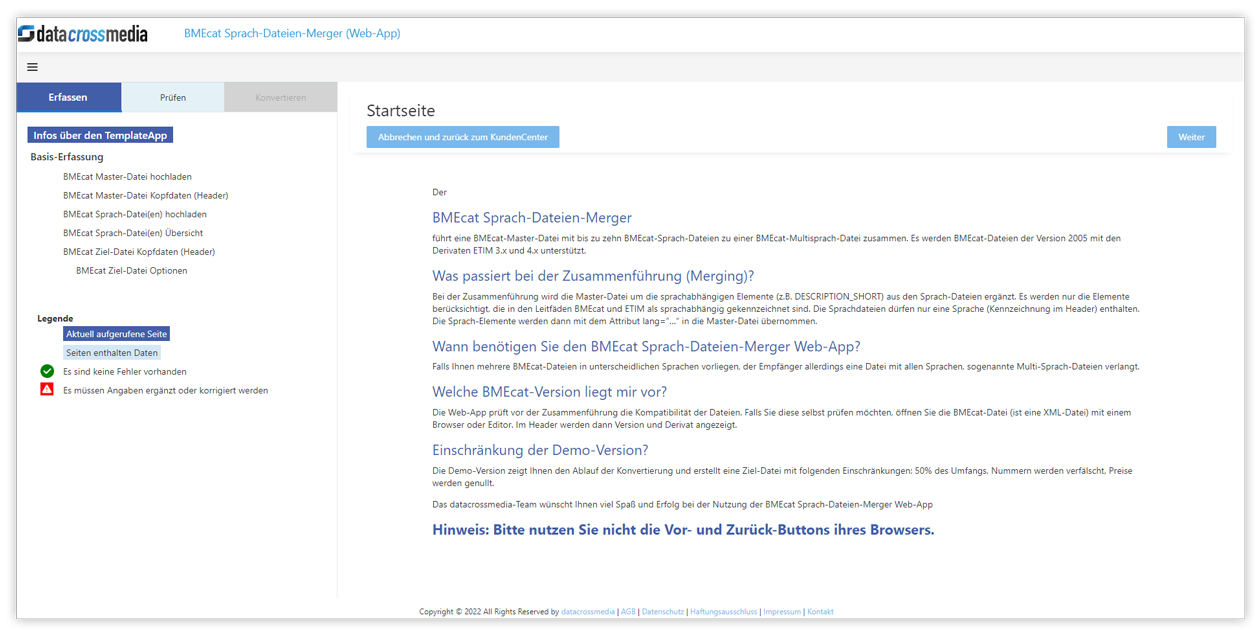Open the Impressum footer link
The width and height of the screenshot is (1260, 636).
point(782,612)
